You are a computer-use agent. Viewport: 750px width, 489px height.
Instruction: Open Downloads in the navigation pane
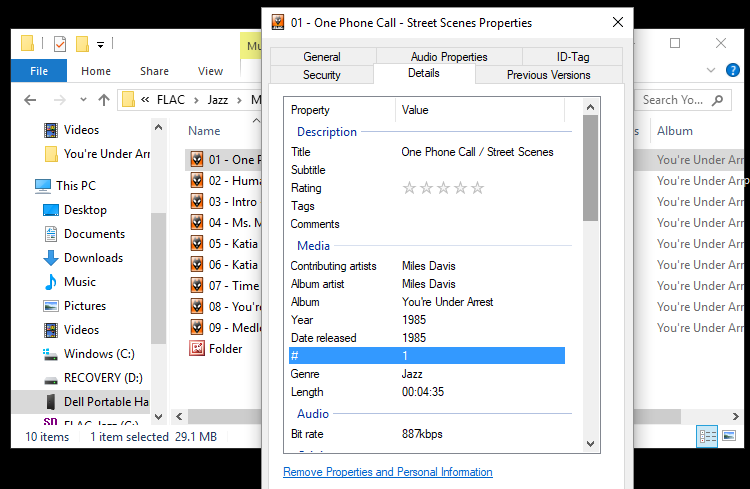click(93, 258)
